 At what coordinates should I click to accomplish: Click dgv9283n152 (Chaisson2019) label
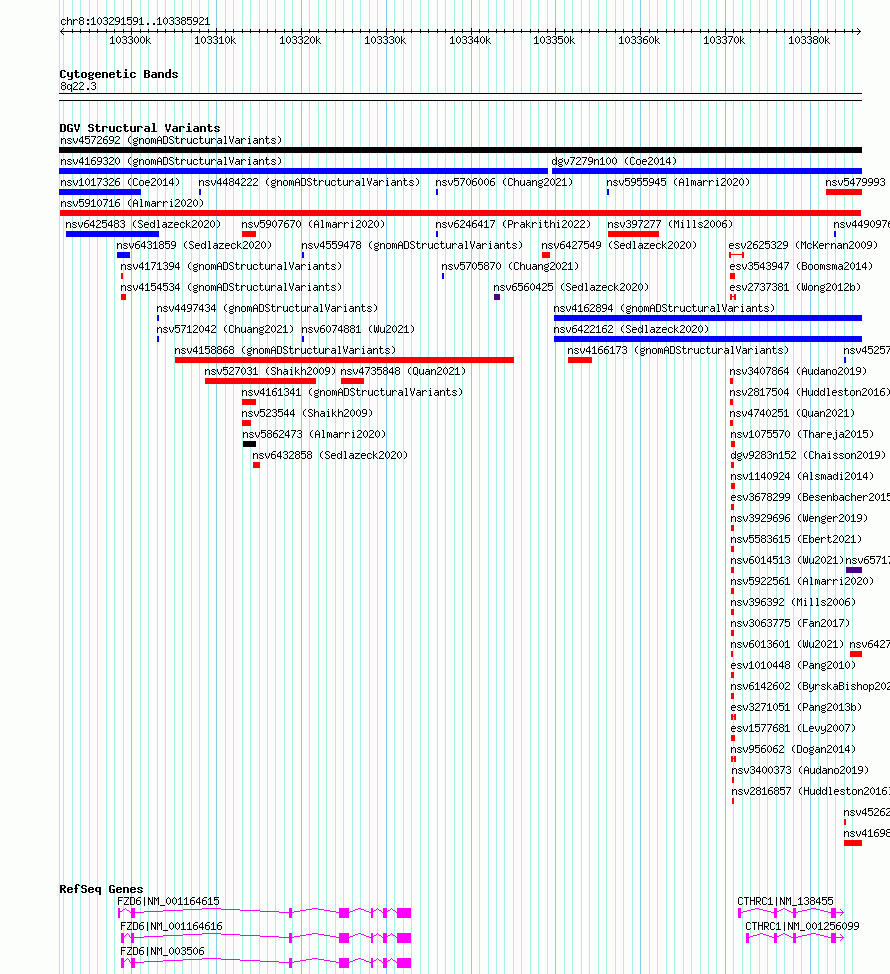coord(808,457)
